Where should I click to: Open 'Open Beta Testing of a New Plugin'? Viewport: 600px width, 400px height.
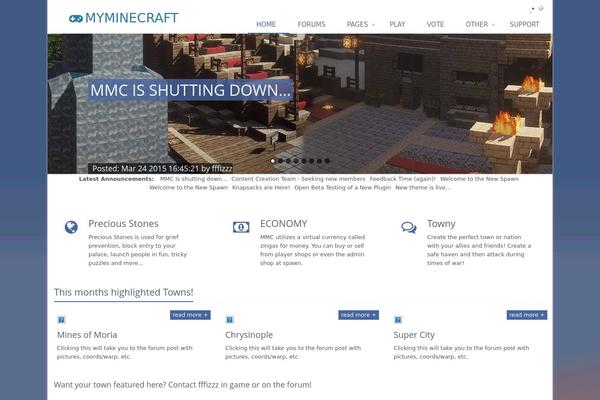point(342,188)
